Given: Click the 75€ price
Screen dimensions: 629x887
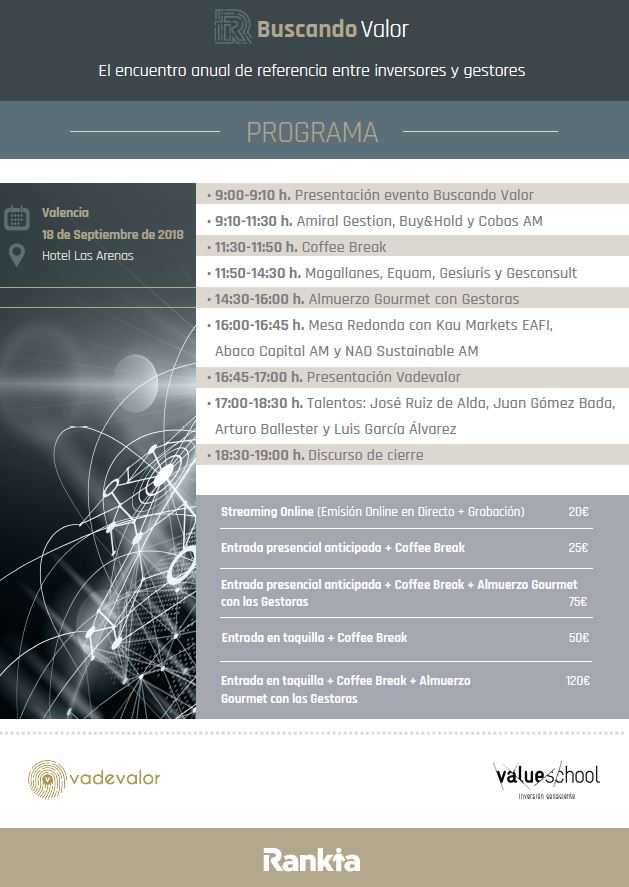Looking at the screenshot, I should (578, 602).
